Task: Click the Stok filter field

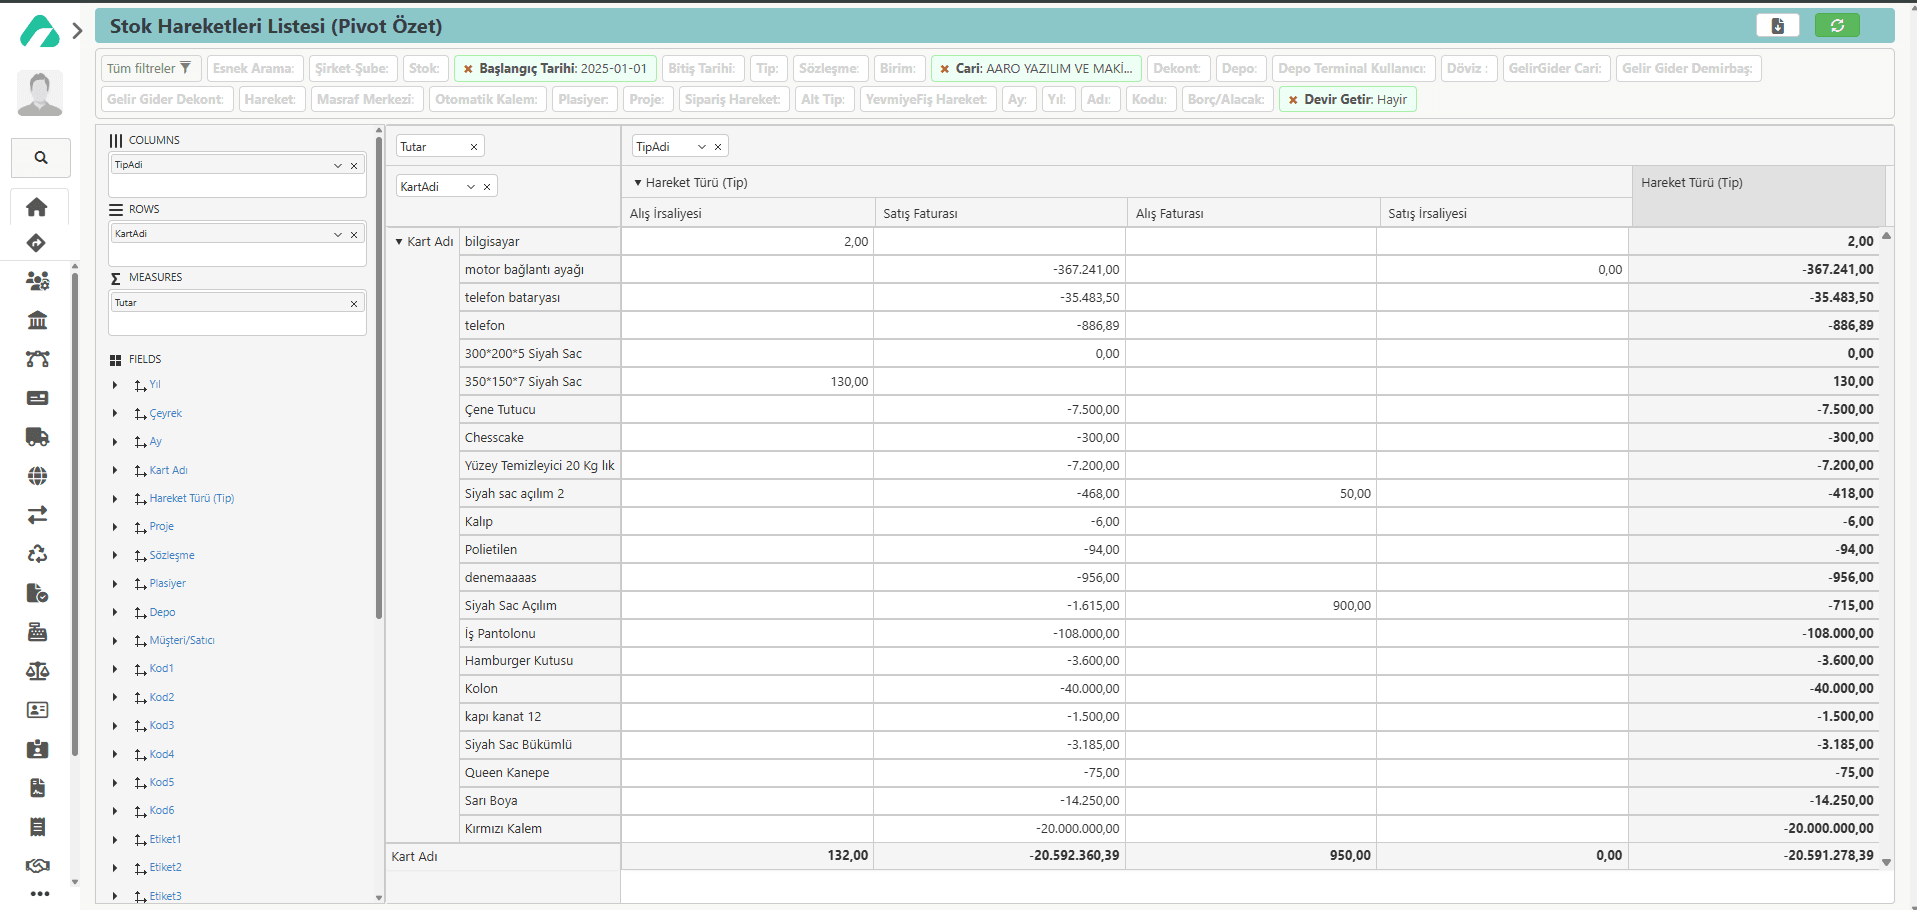Action: coord(425,69)
